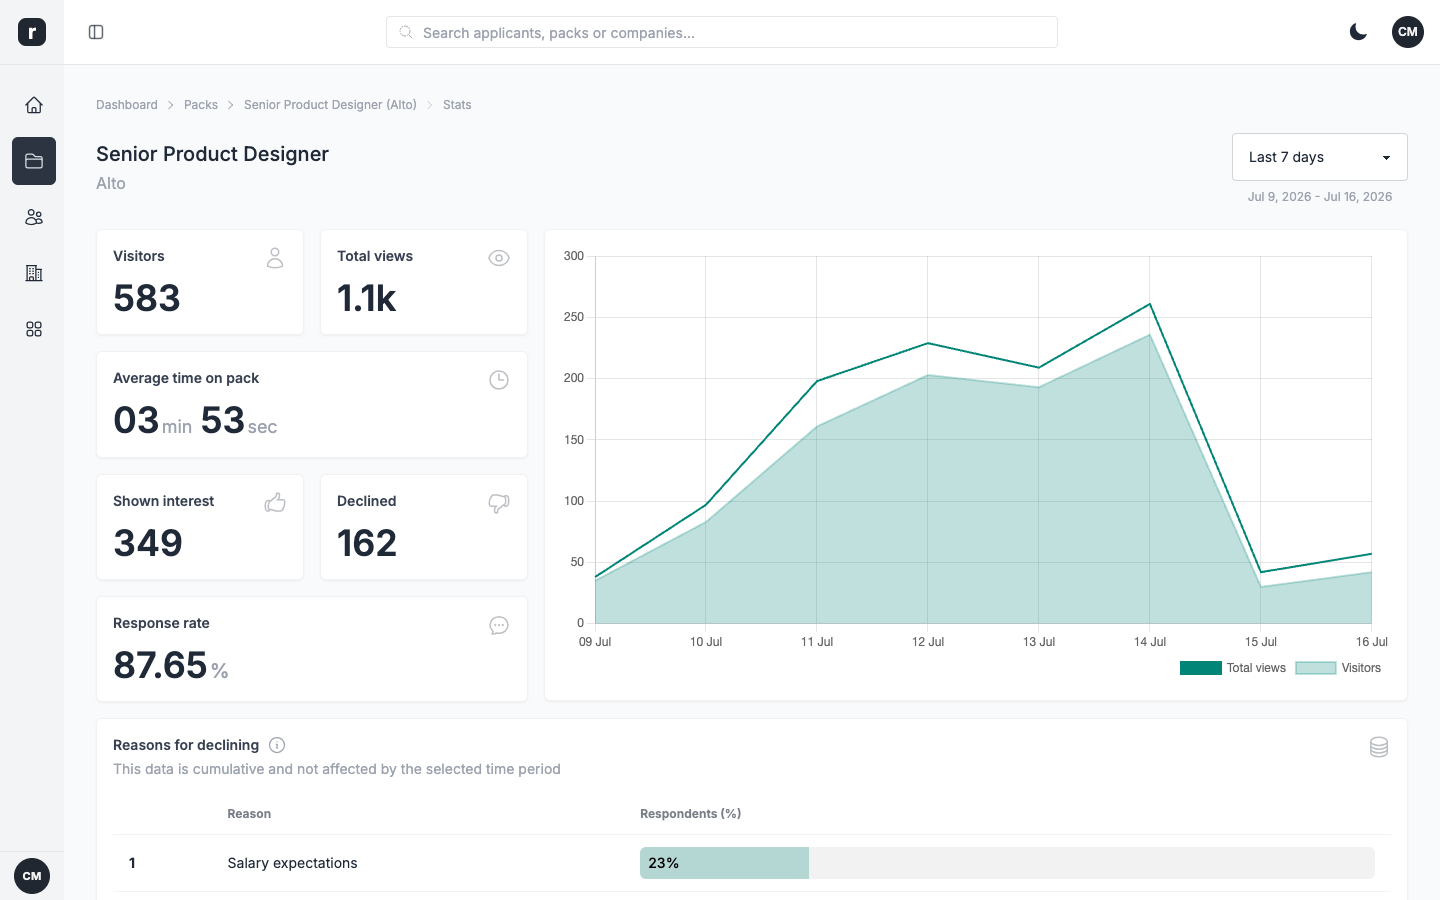1440x900 pixels.
Task: Click the search magnifier icon
Action: coord(406,32)
